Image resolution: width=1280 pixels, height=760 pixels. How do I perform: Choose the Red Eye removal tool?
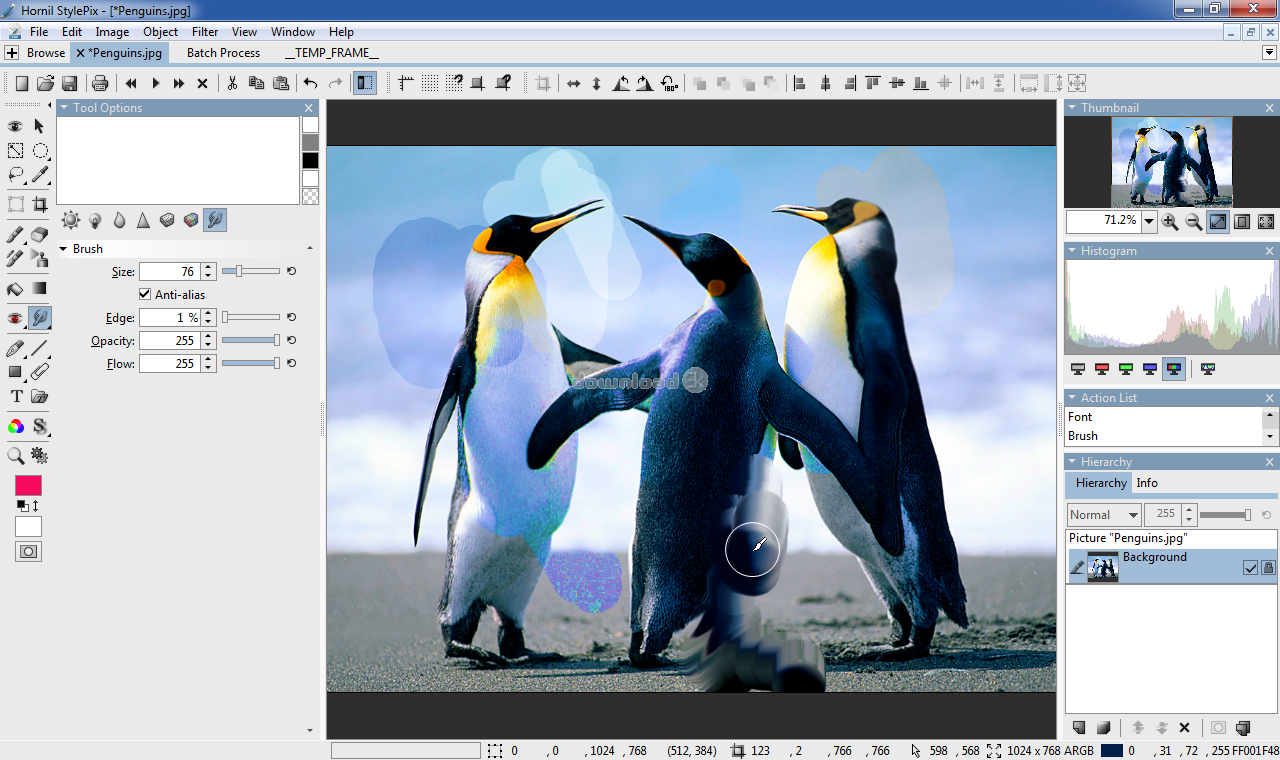(15, 318)
